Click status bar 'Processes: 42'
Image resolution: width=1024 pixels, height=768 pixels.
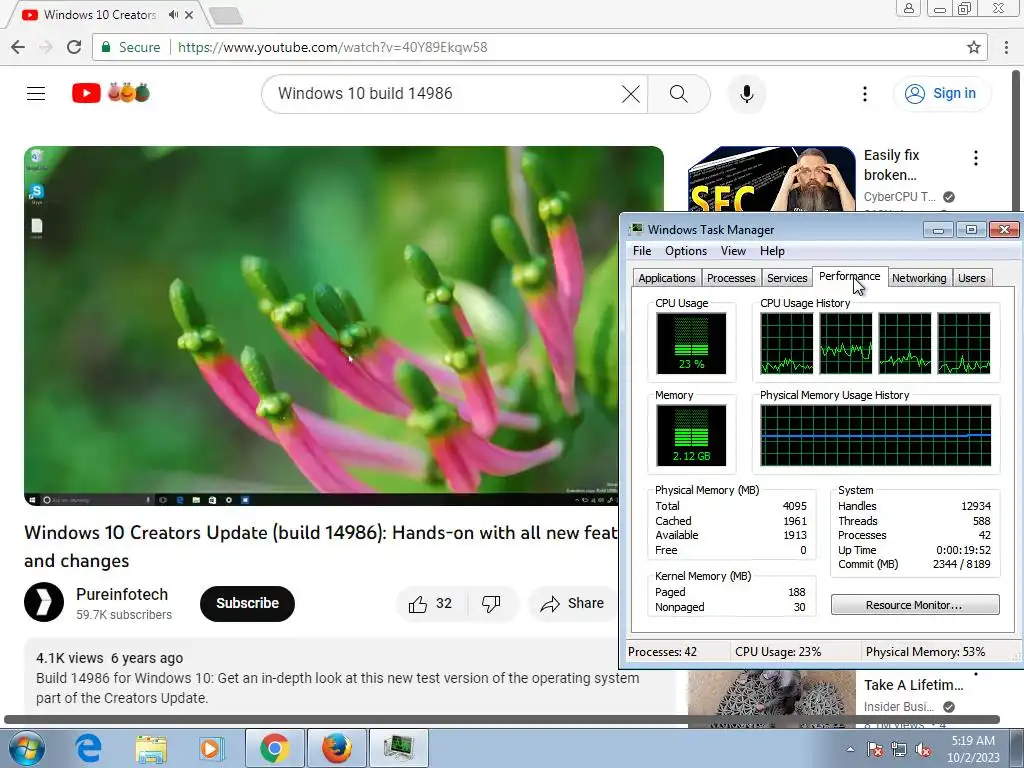662,652
